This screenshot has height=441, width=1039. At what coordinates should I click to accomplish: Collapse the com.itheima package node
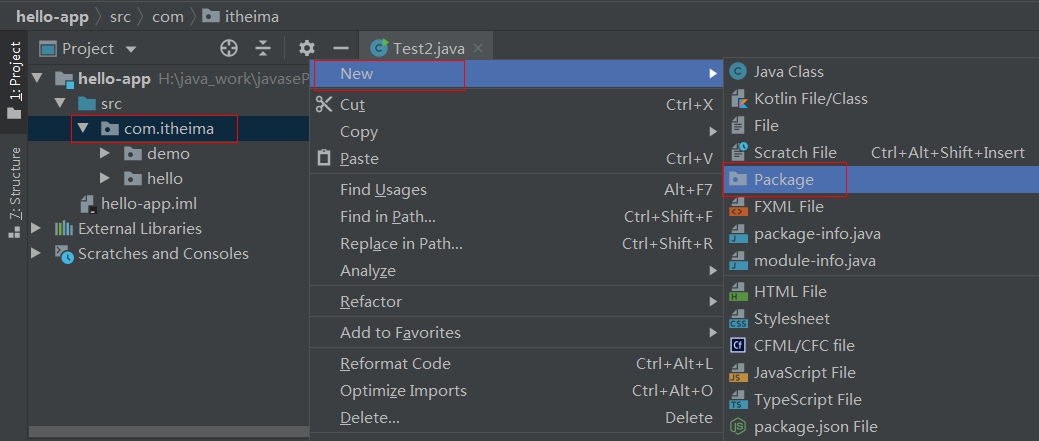click(83, 129)
